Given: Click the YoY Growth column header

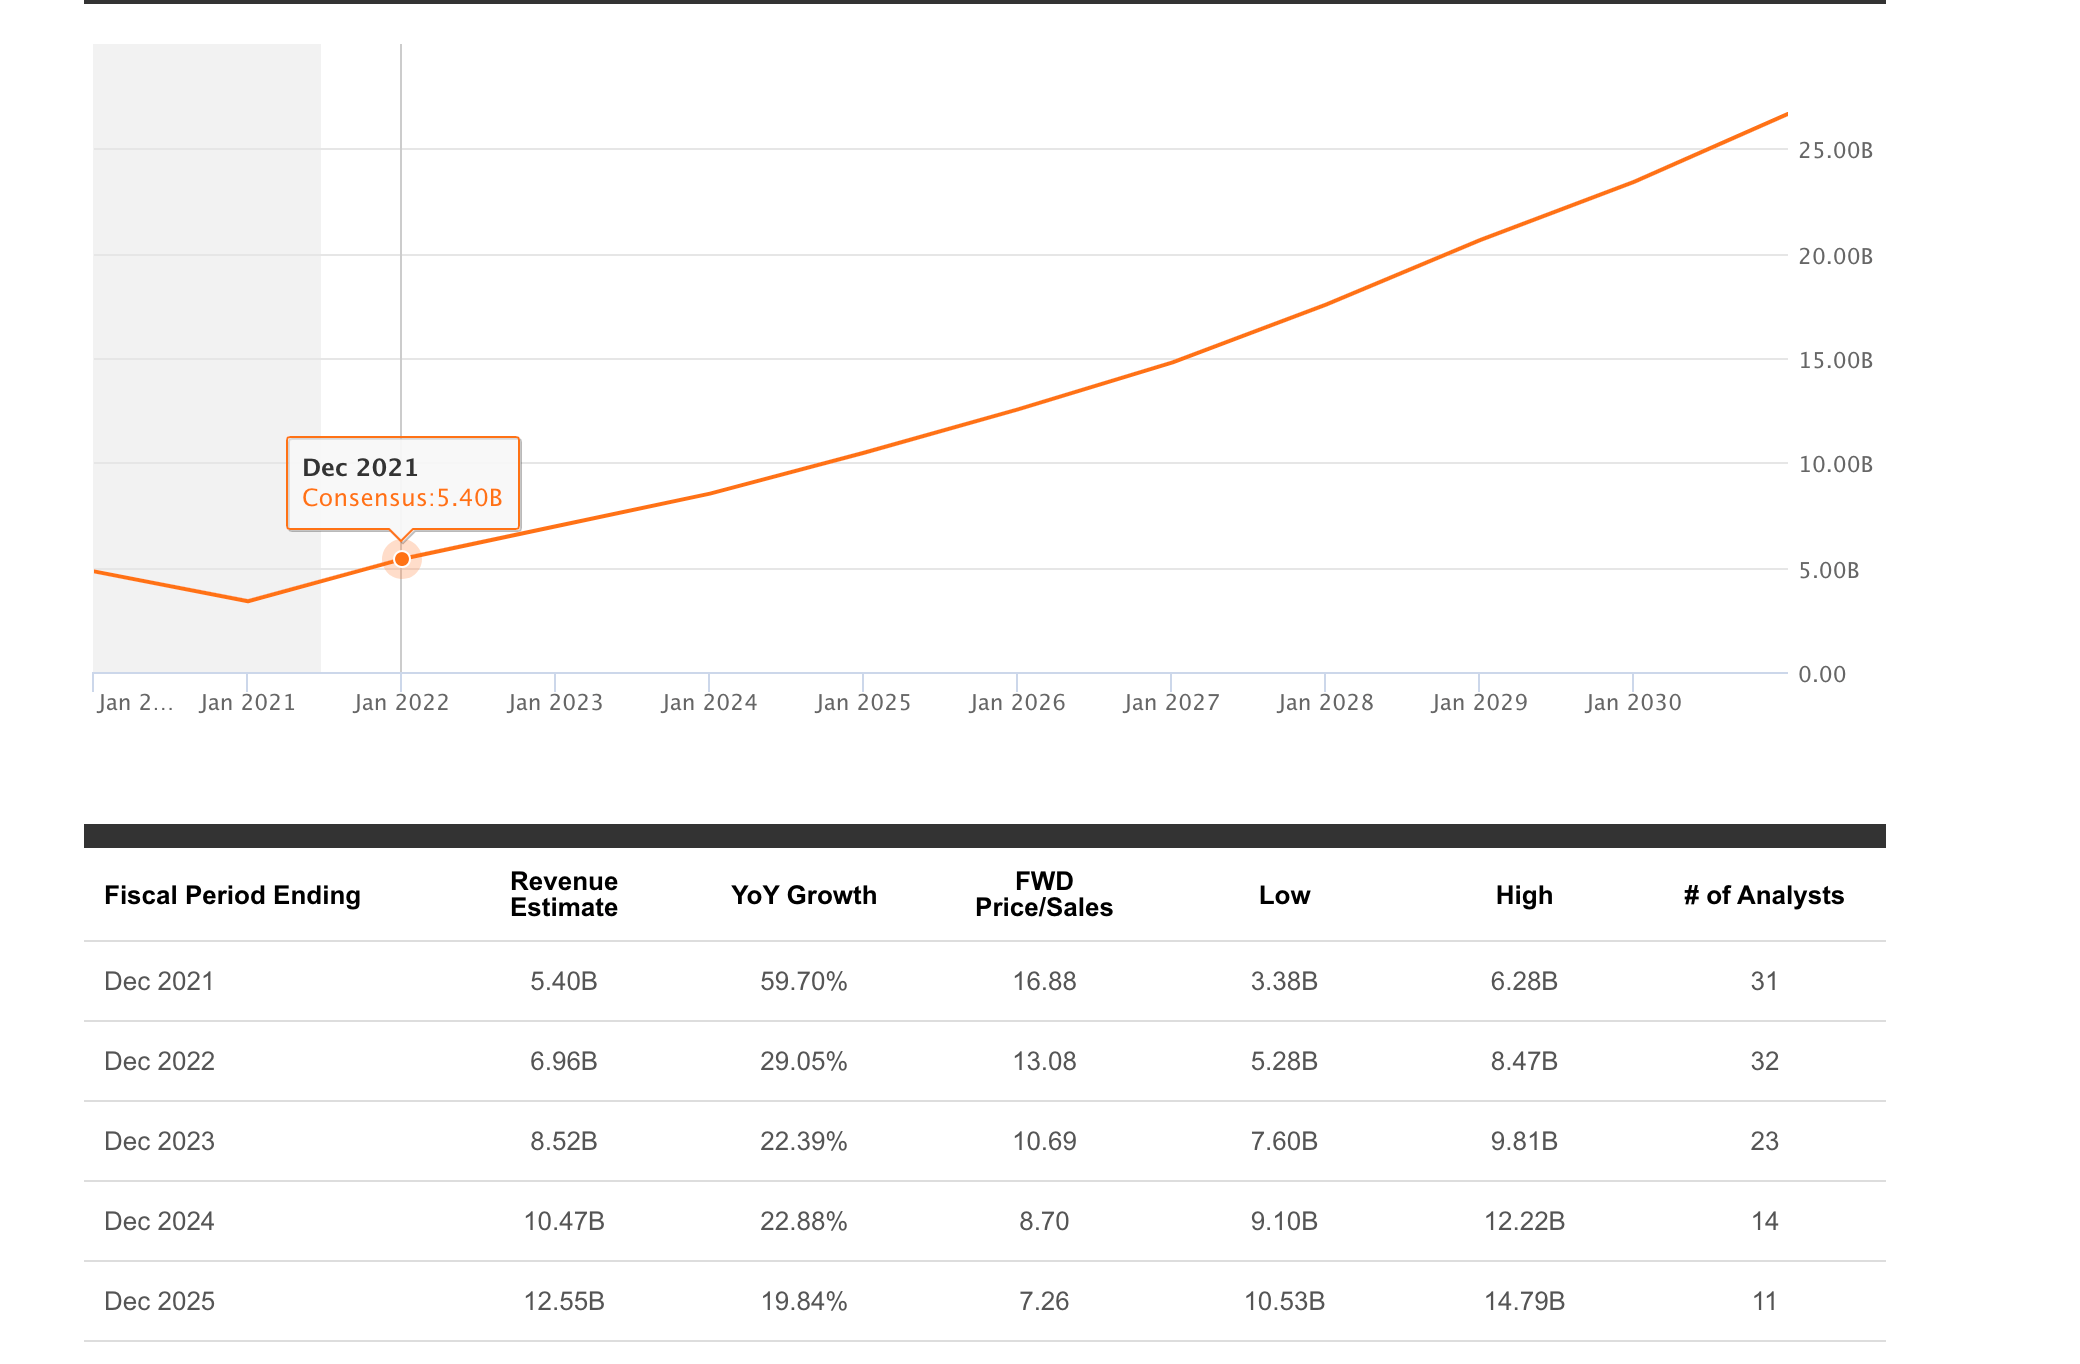Looking at the screenshot, I should [804, 895].
